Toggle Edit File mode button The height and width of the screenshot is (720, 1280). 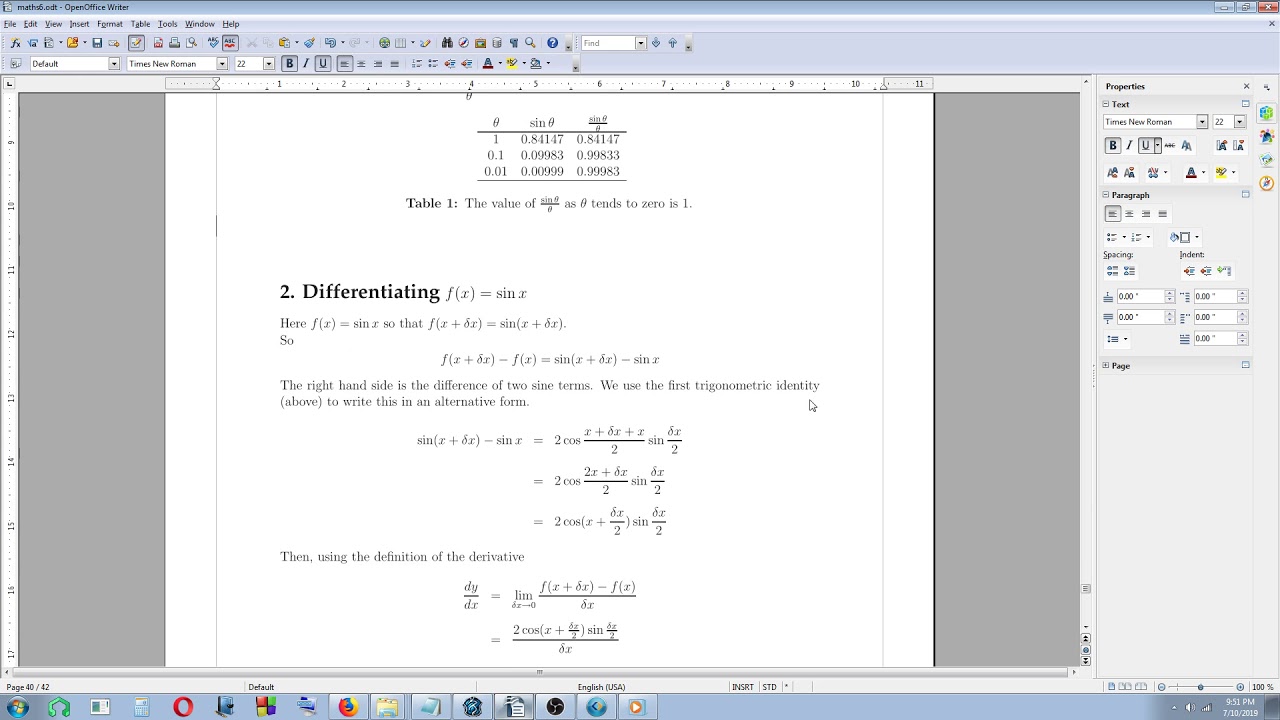136,43
